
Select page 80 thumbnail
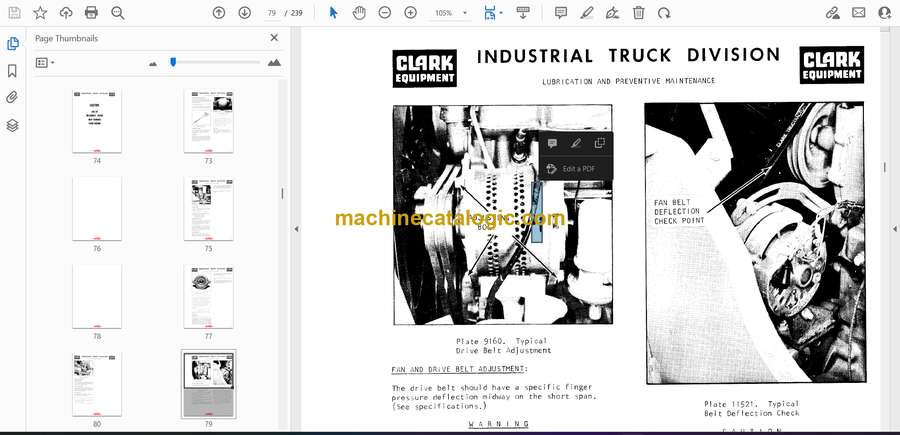coord(96,384)
